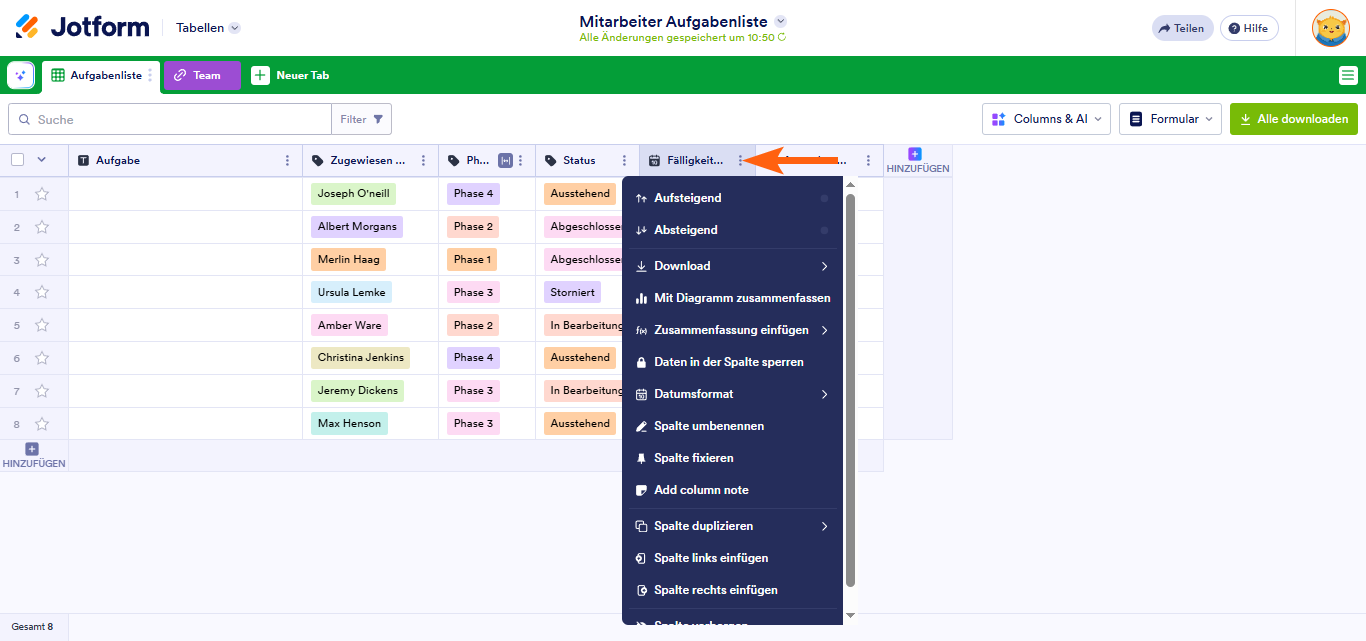Click the orange Phase 1 chip in Merlin Haag's row
The width and height of the screenshot is (1366, 641).
click(x=472, y=259)
